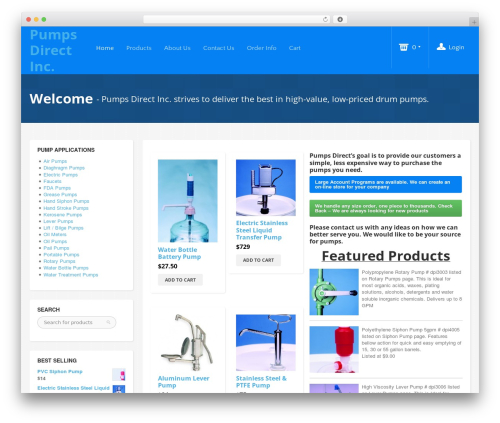Click the Login user icon
This screenshot has height=423, width=500.
coord(441,47)
